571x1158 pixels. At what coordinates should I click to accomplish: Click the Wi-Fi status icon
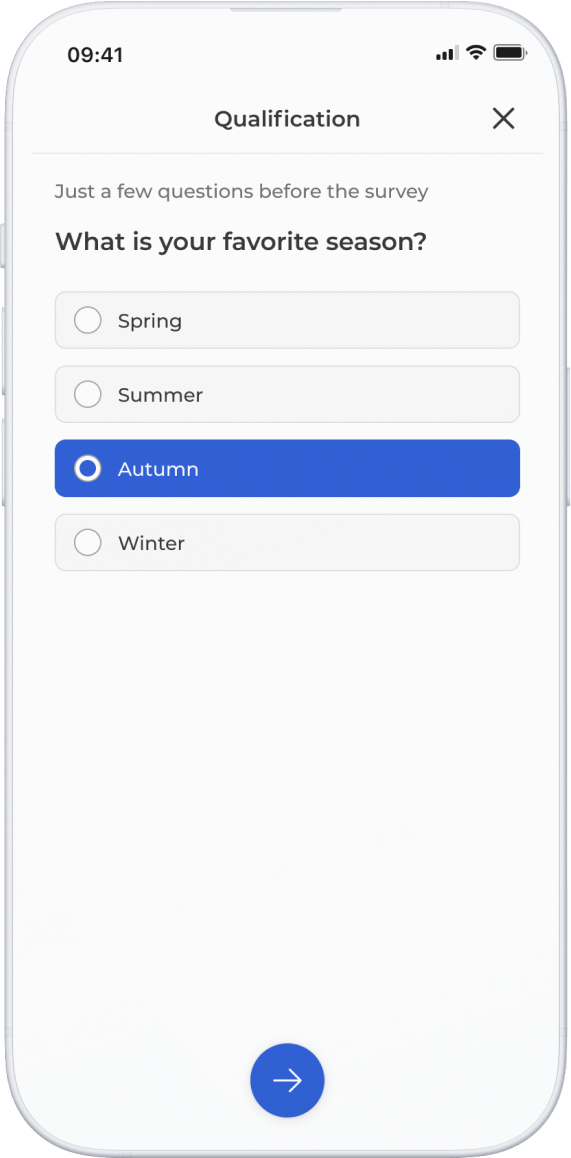476,53
